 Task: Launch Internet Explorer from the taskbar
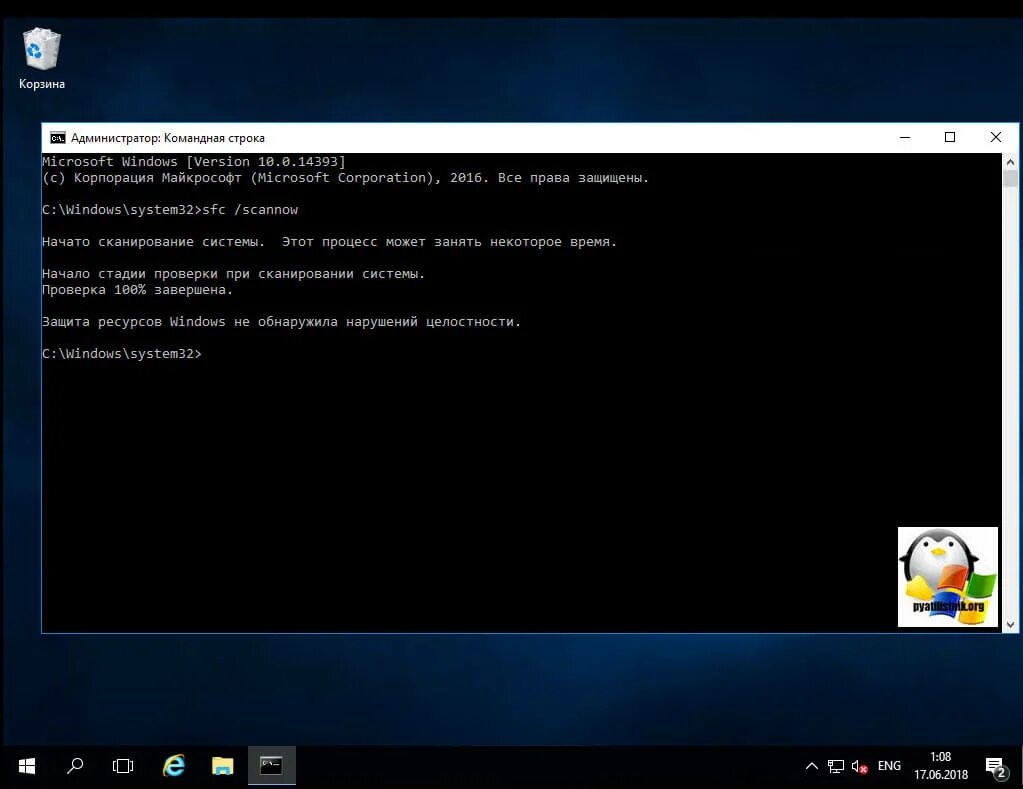point(172,765)
